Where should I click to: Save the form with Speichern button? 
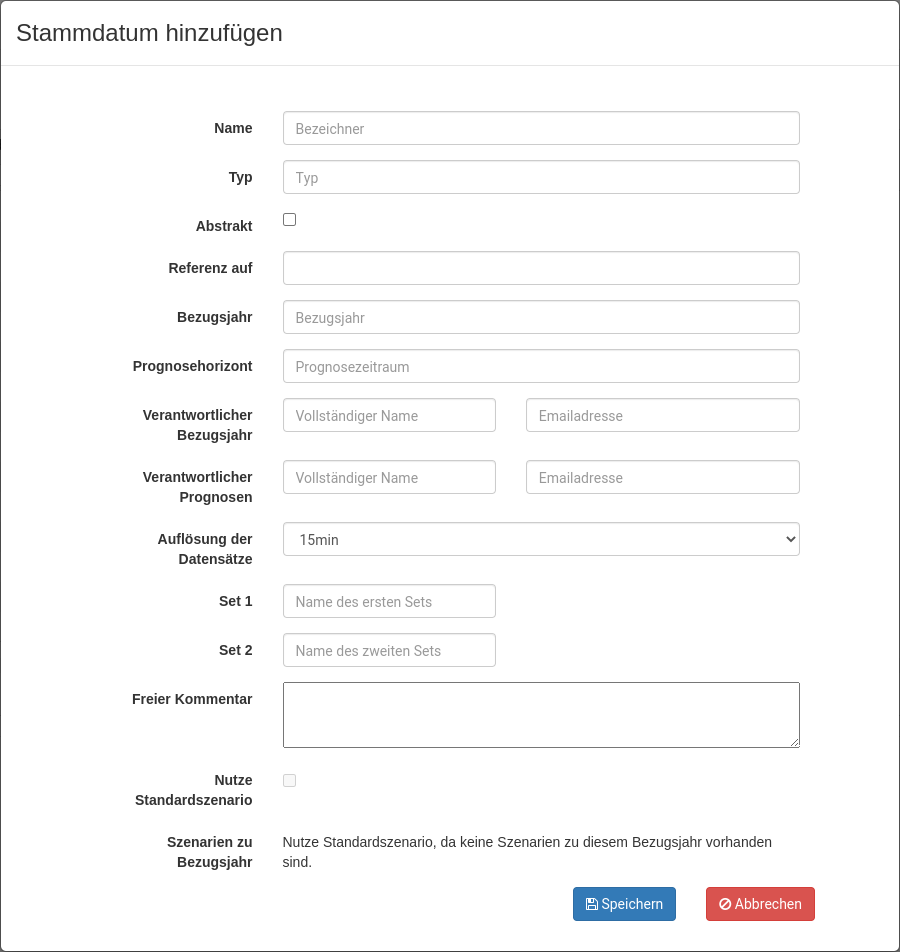click(x=624, y=904)
